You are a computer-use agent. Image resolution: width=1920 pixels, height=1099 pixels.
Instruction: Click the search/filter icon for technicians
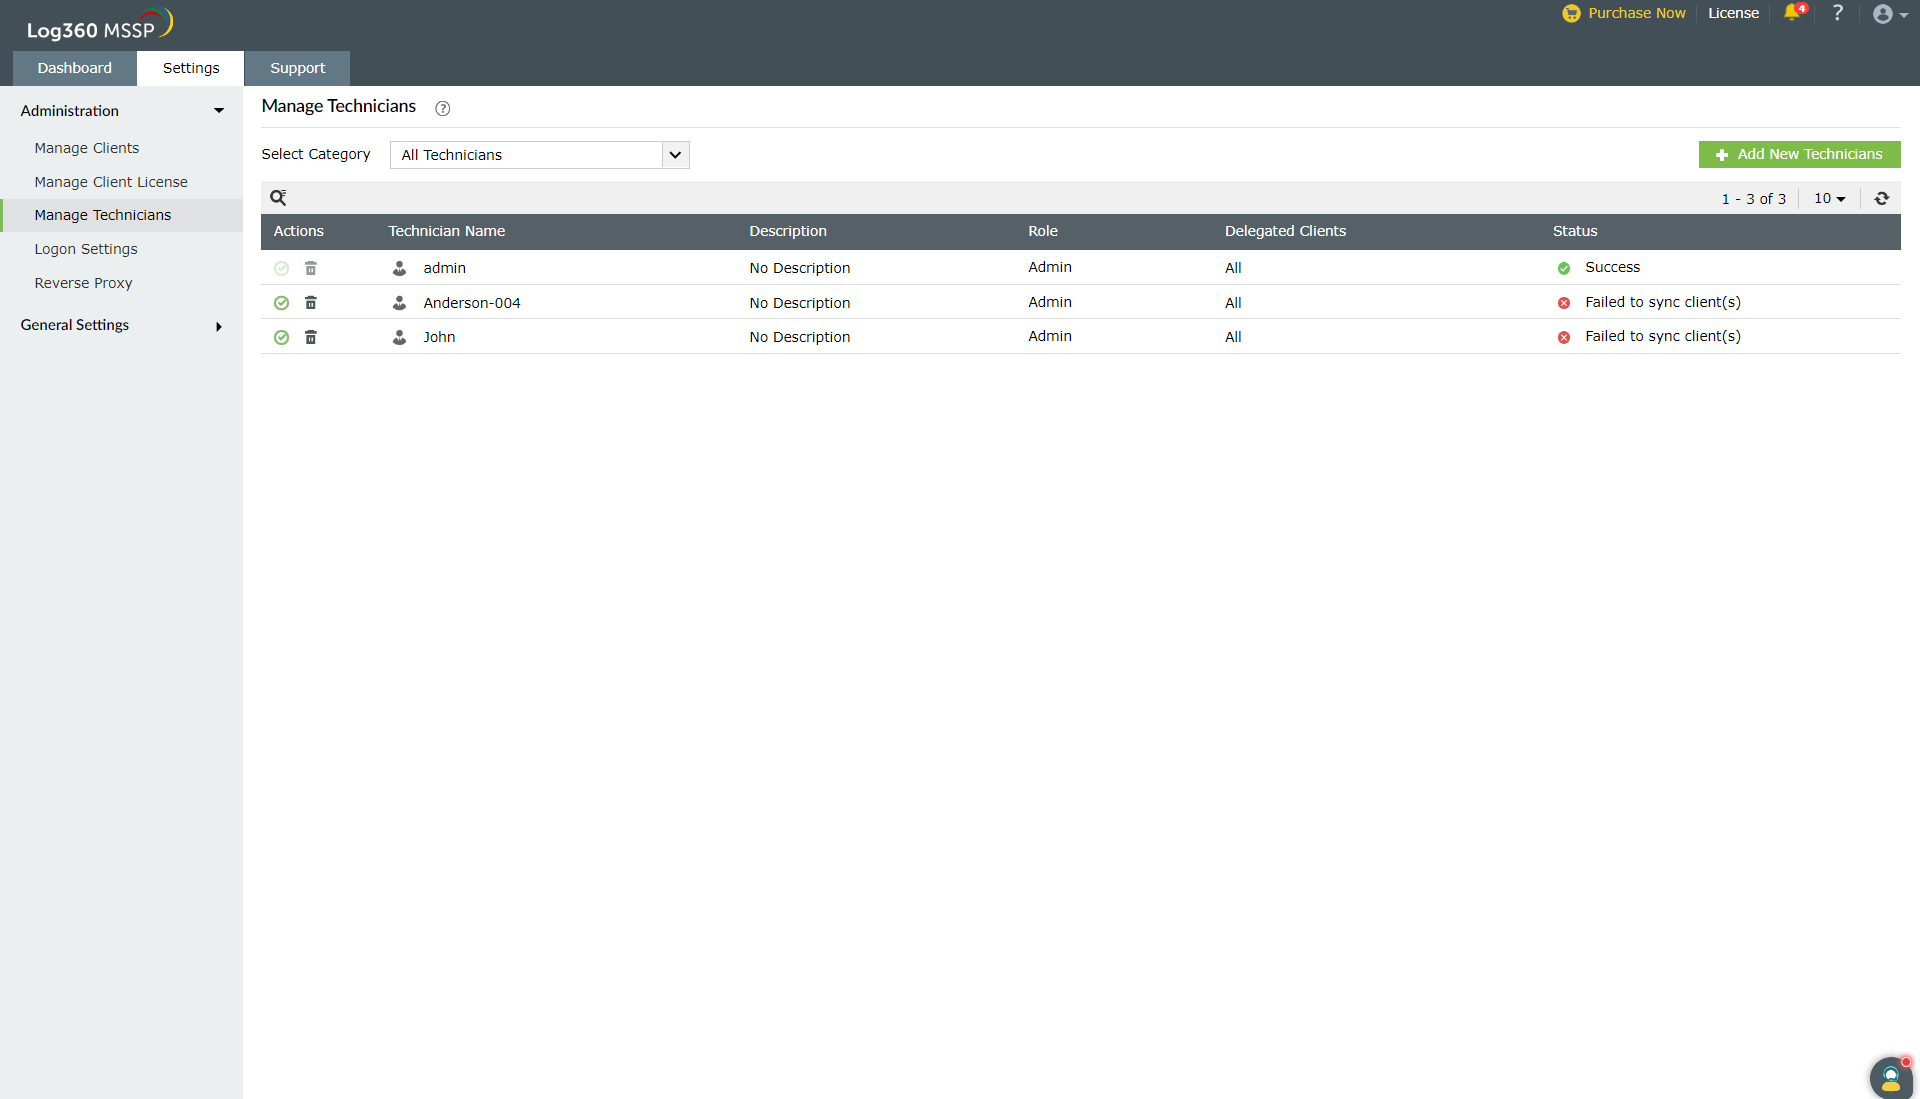[x=278, y=197]
